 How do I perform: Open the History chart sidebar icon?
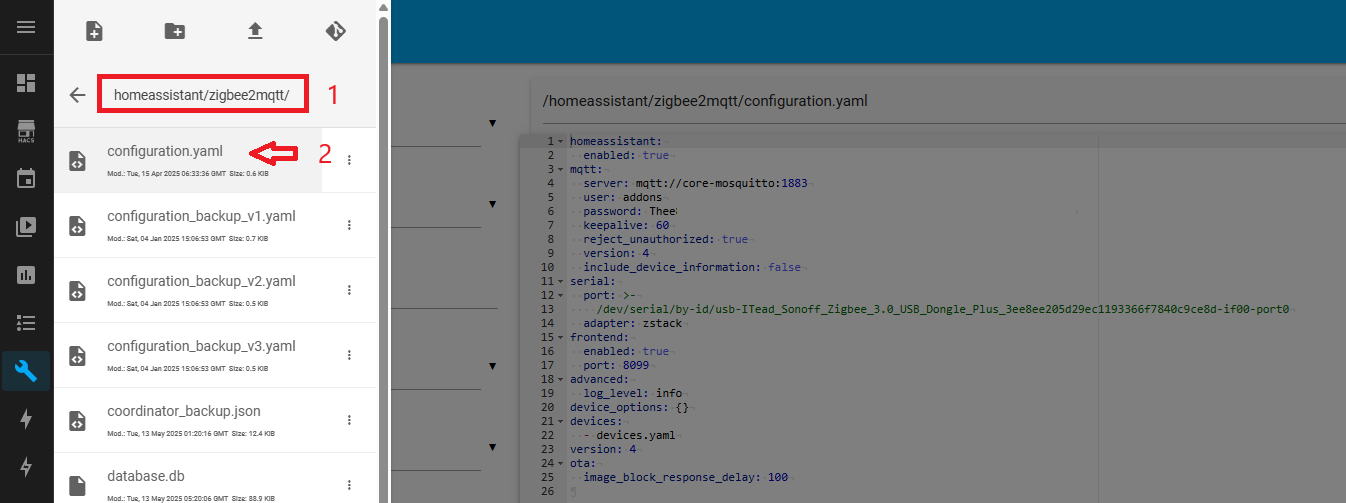pos(26,274)
